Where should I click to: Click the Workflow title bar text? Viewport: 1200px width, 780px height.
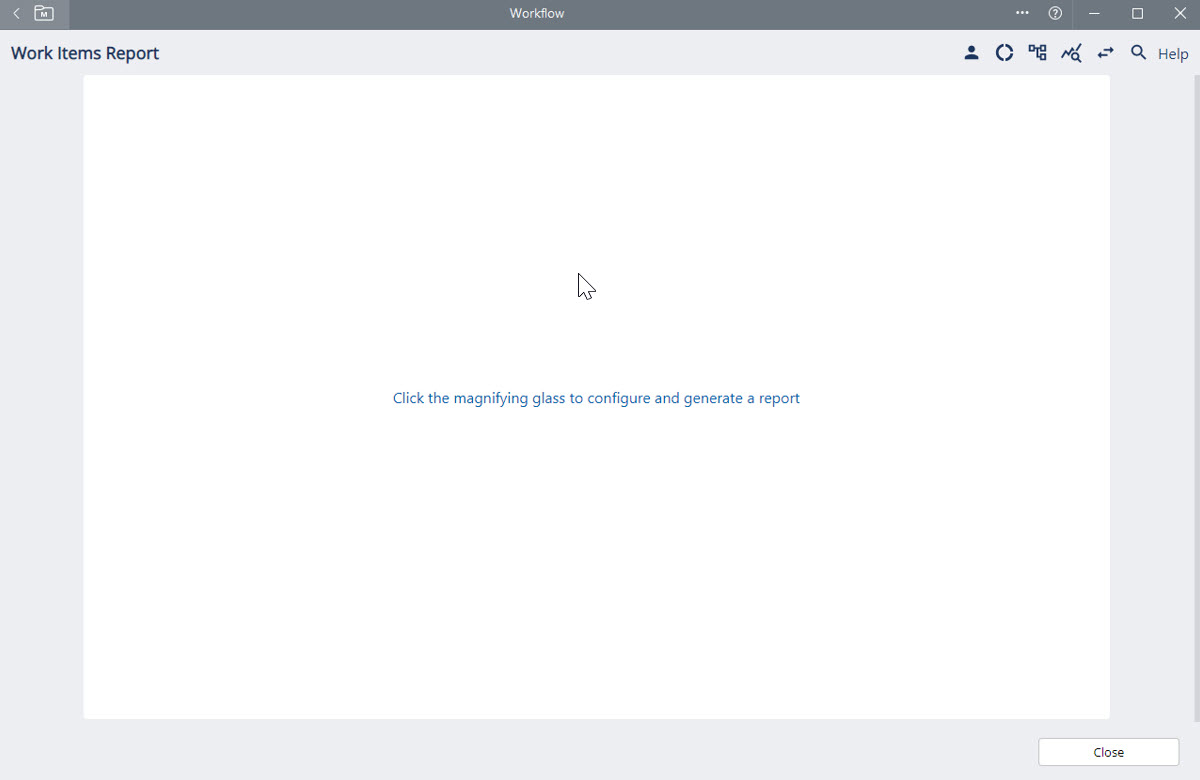click(x=537, y=14)
